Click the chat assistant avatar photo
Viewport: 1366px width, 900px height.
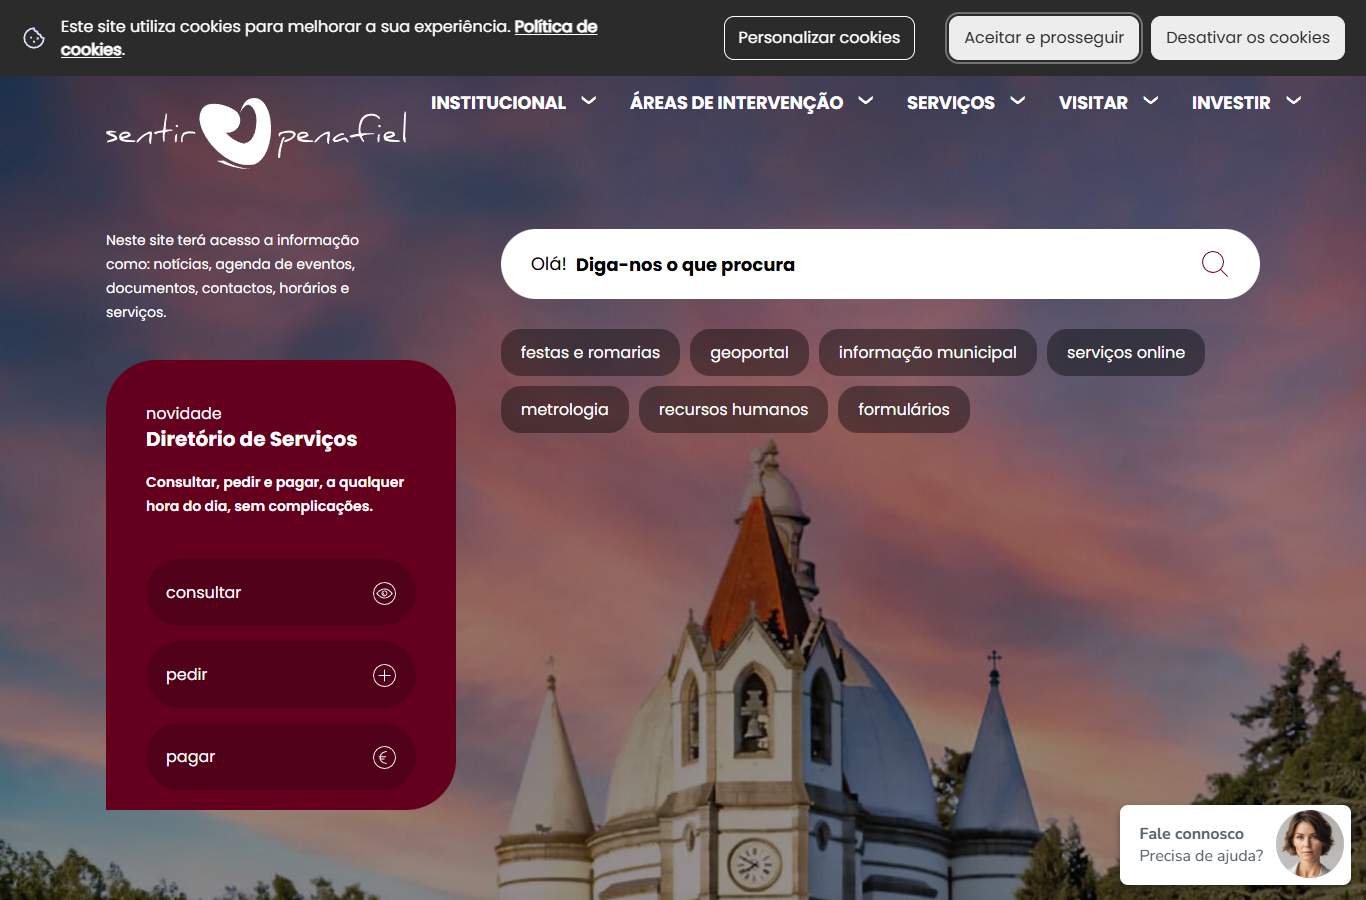[1309, 844]
